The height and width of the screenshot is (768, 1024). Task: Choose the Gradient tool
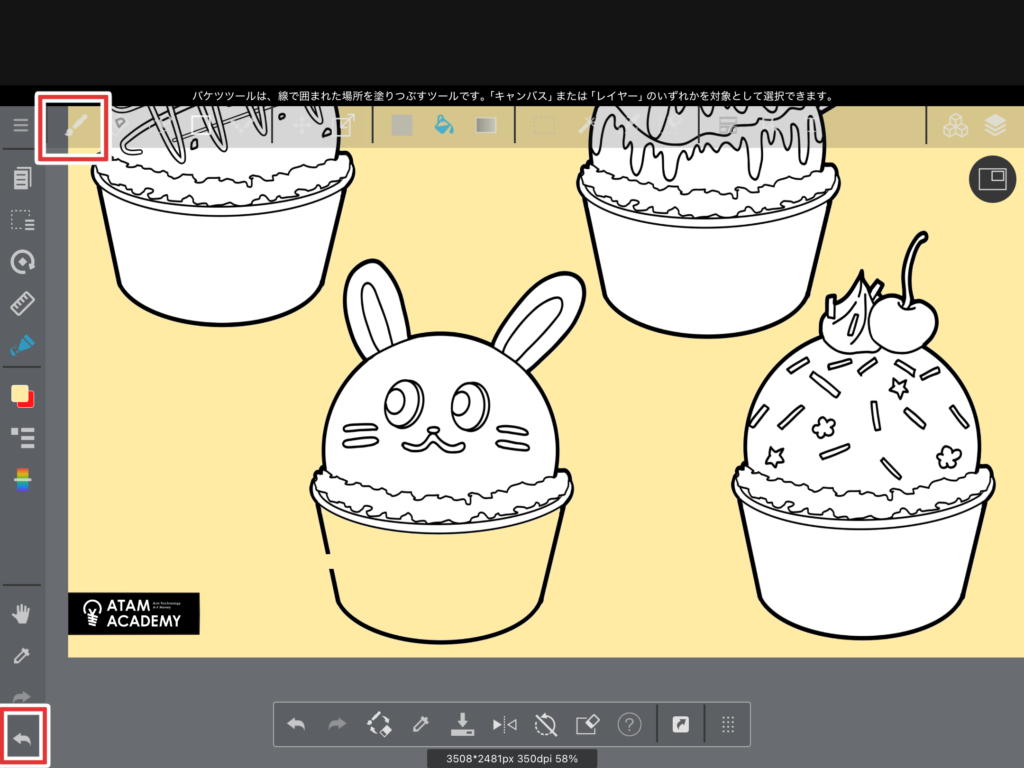486,125
